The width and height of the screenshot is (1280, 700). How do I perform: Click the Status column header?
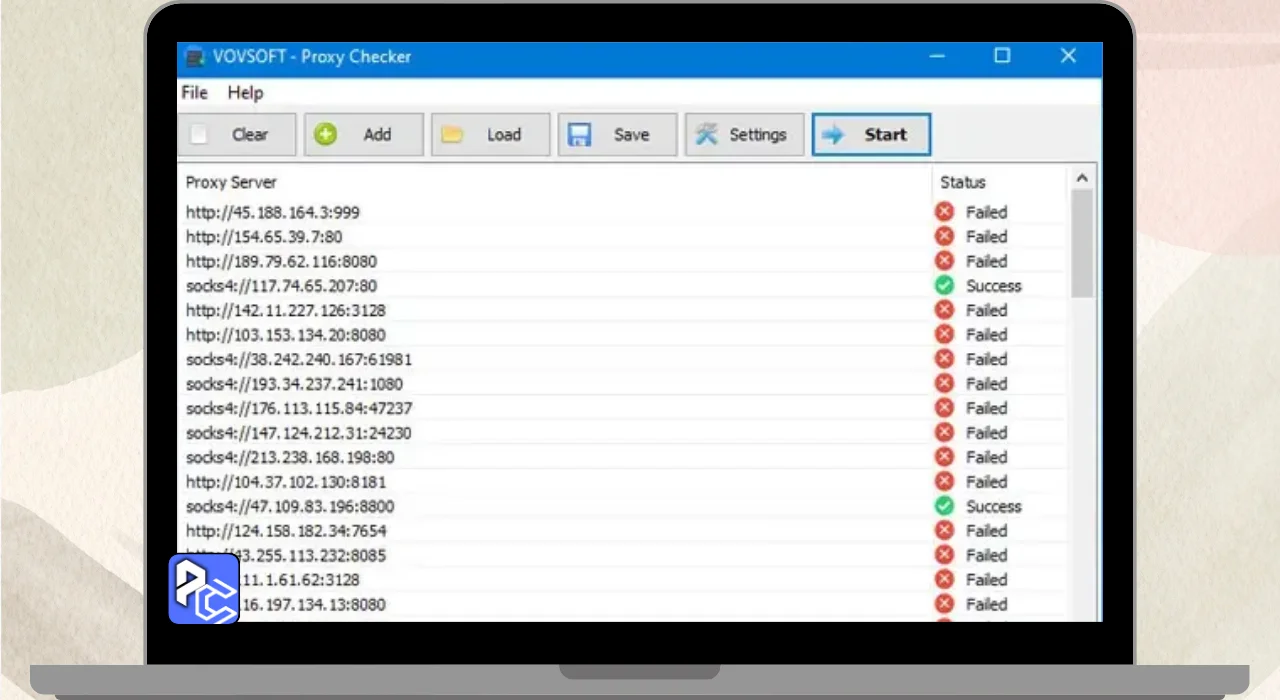pos(999,182)
